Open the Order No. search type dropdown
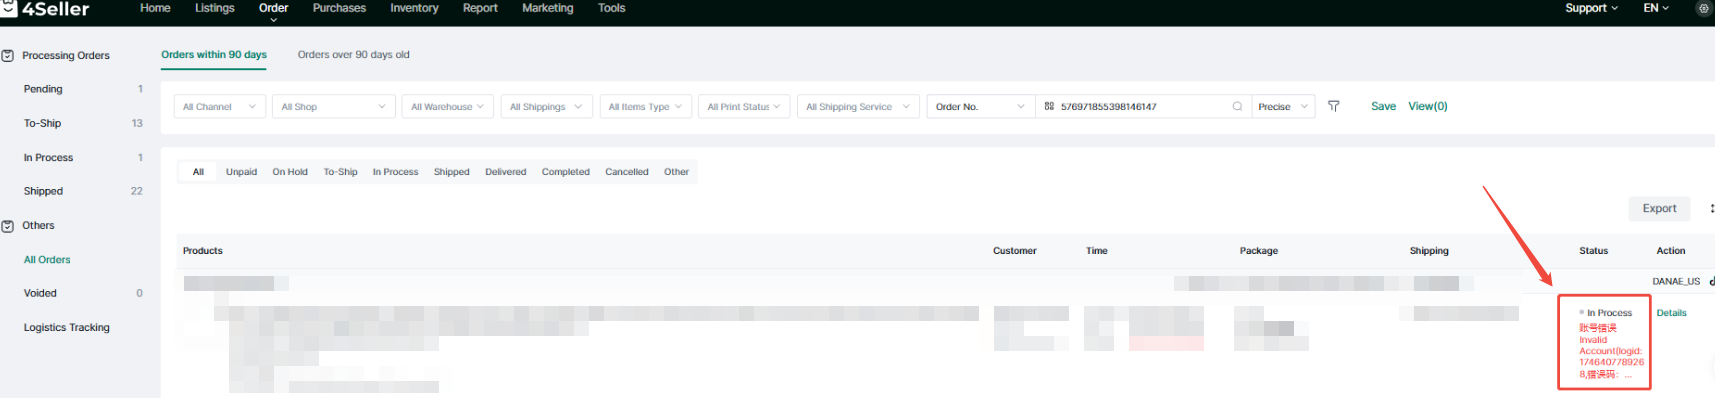Viewport: 1715px width, 398px height. coord(980,106)
